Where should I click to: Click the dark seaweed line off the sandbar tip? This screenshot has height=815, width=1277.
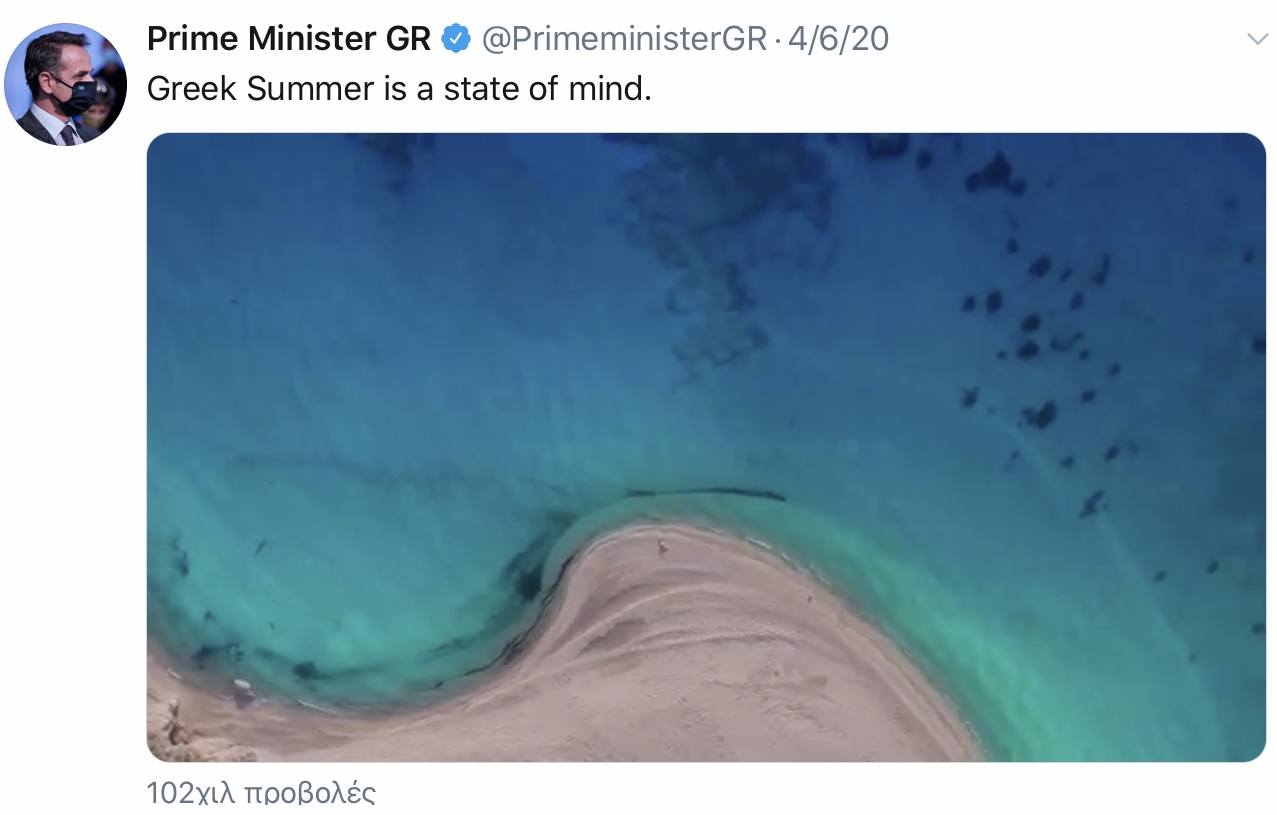705,493
